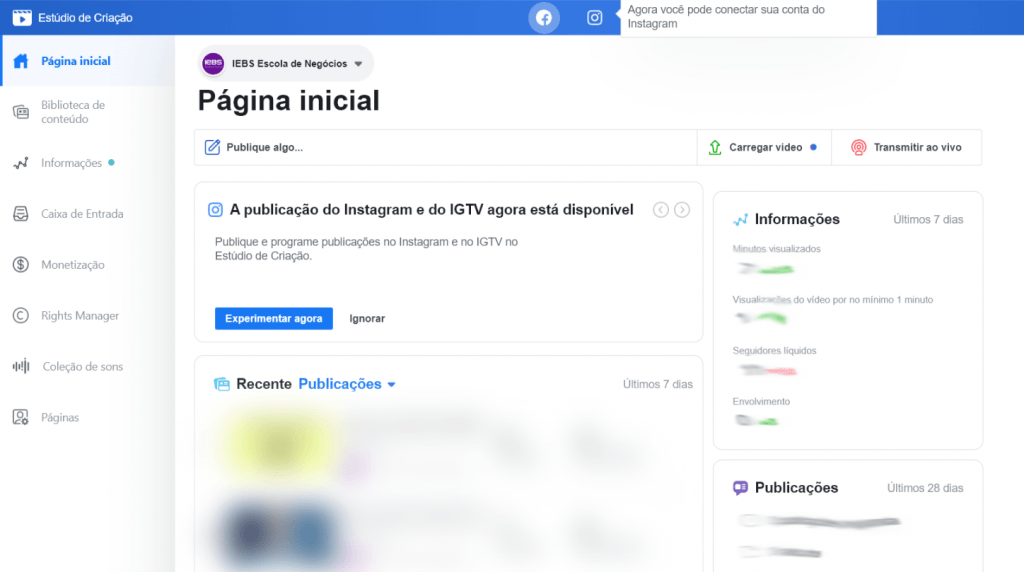
Task: Click the Minutos visualizados metric
Action: click(776, 249)
